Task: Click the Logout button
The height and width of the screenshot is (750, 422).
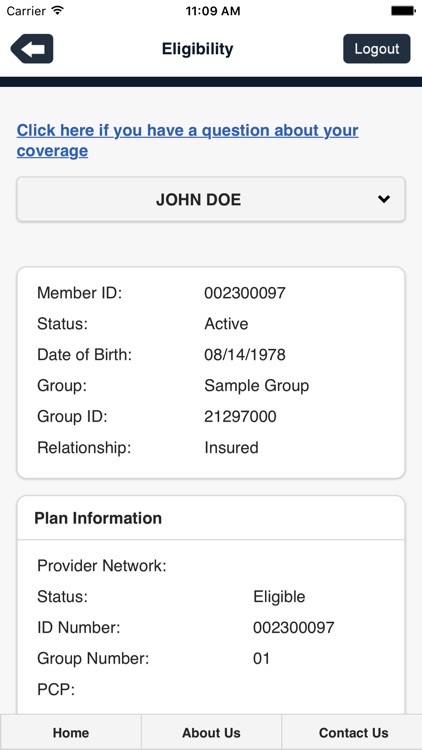Action: 377,49
